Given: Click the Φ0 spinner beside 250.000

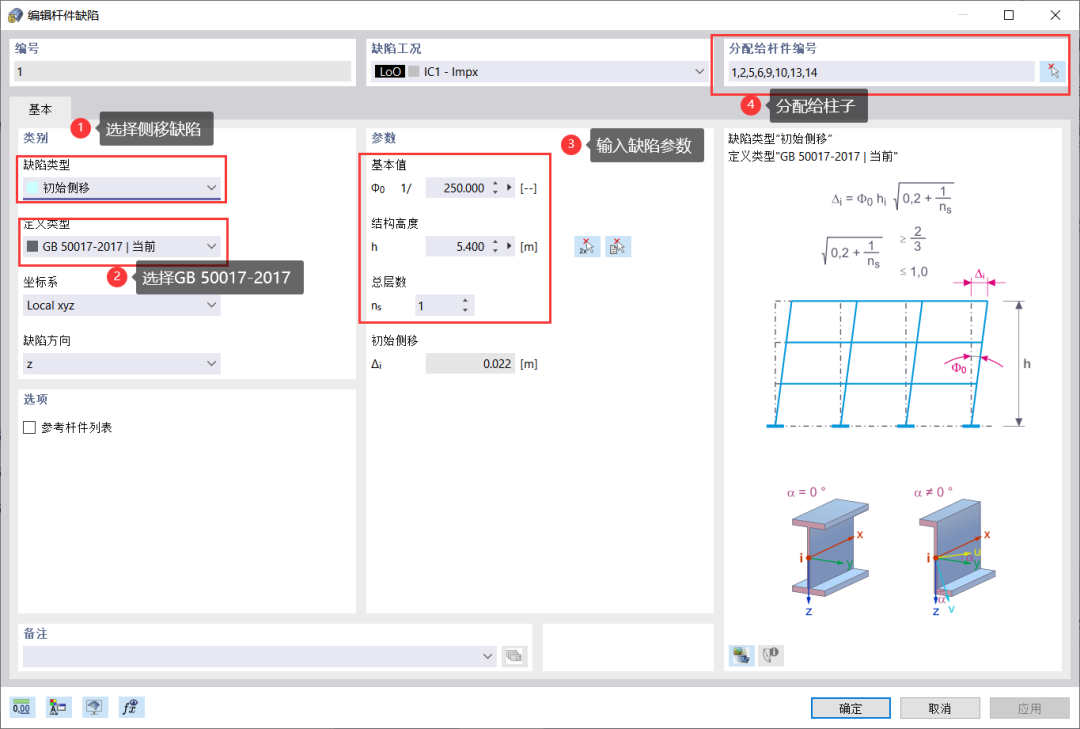Looking at the screenshot, I should pyautogui.click(x=495, y=187).
